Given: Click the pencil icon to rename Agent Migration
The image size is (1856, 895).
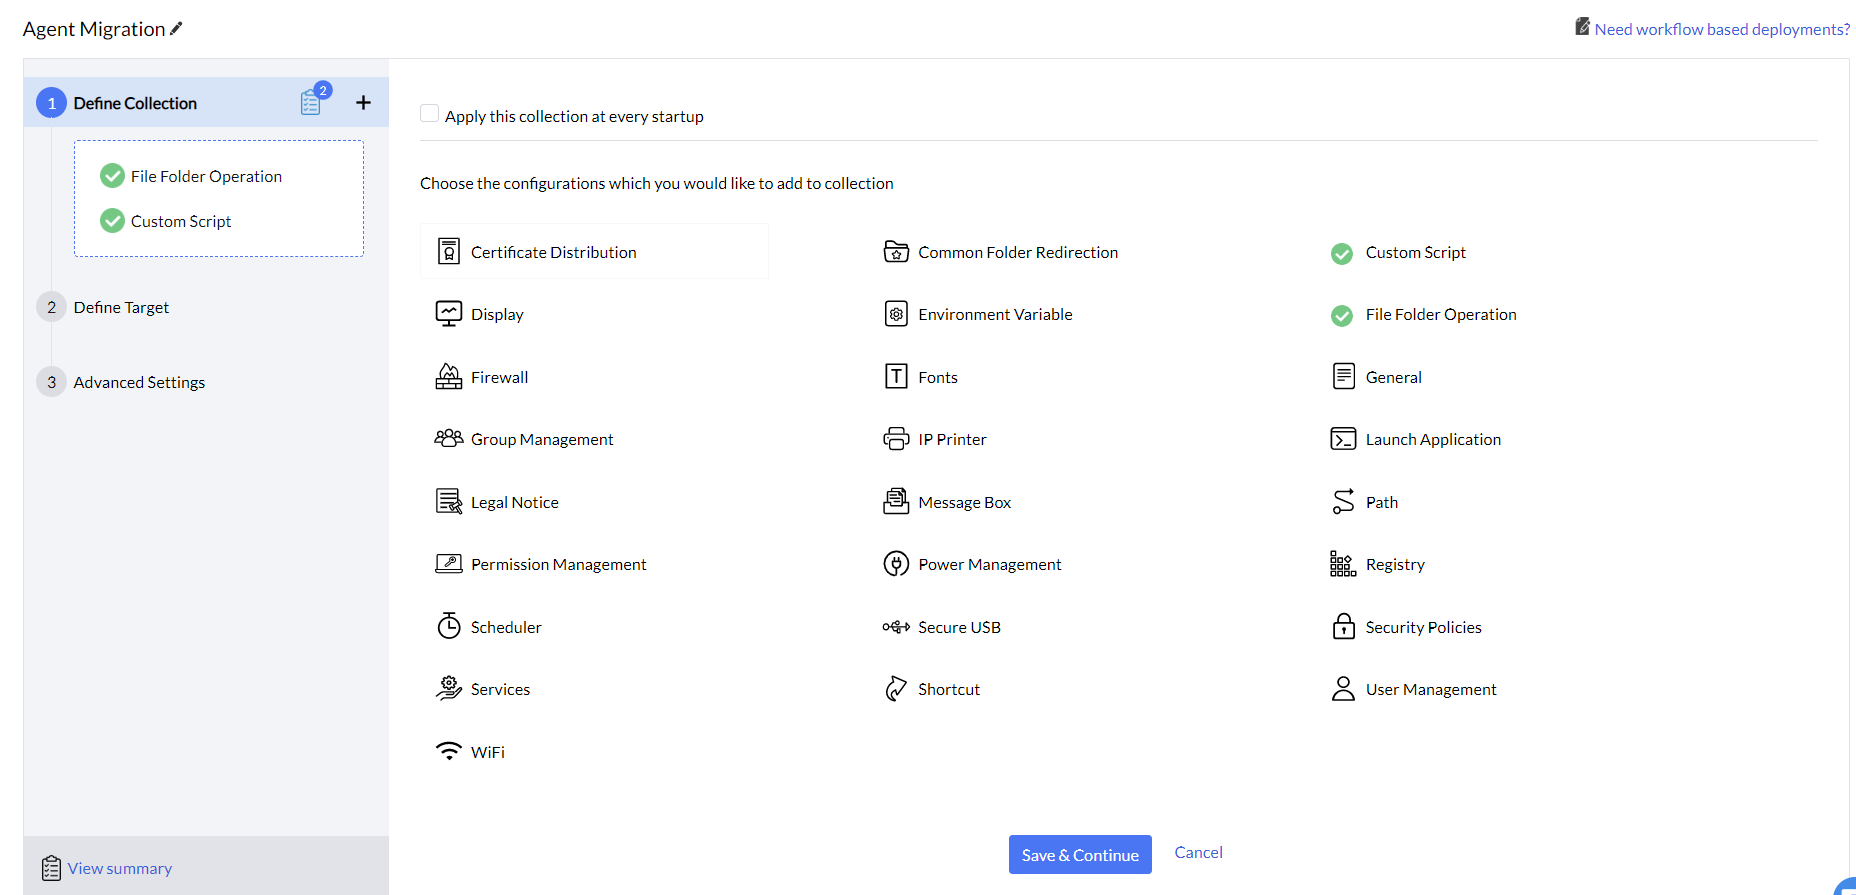Looking at the screenshot, I should pyautogui.click(x=177, y=29).
